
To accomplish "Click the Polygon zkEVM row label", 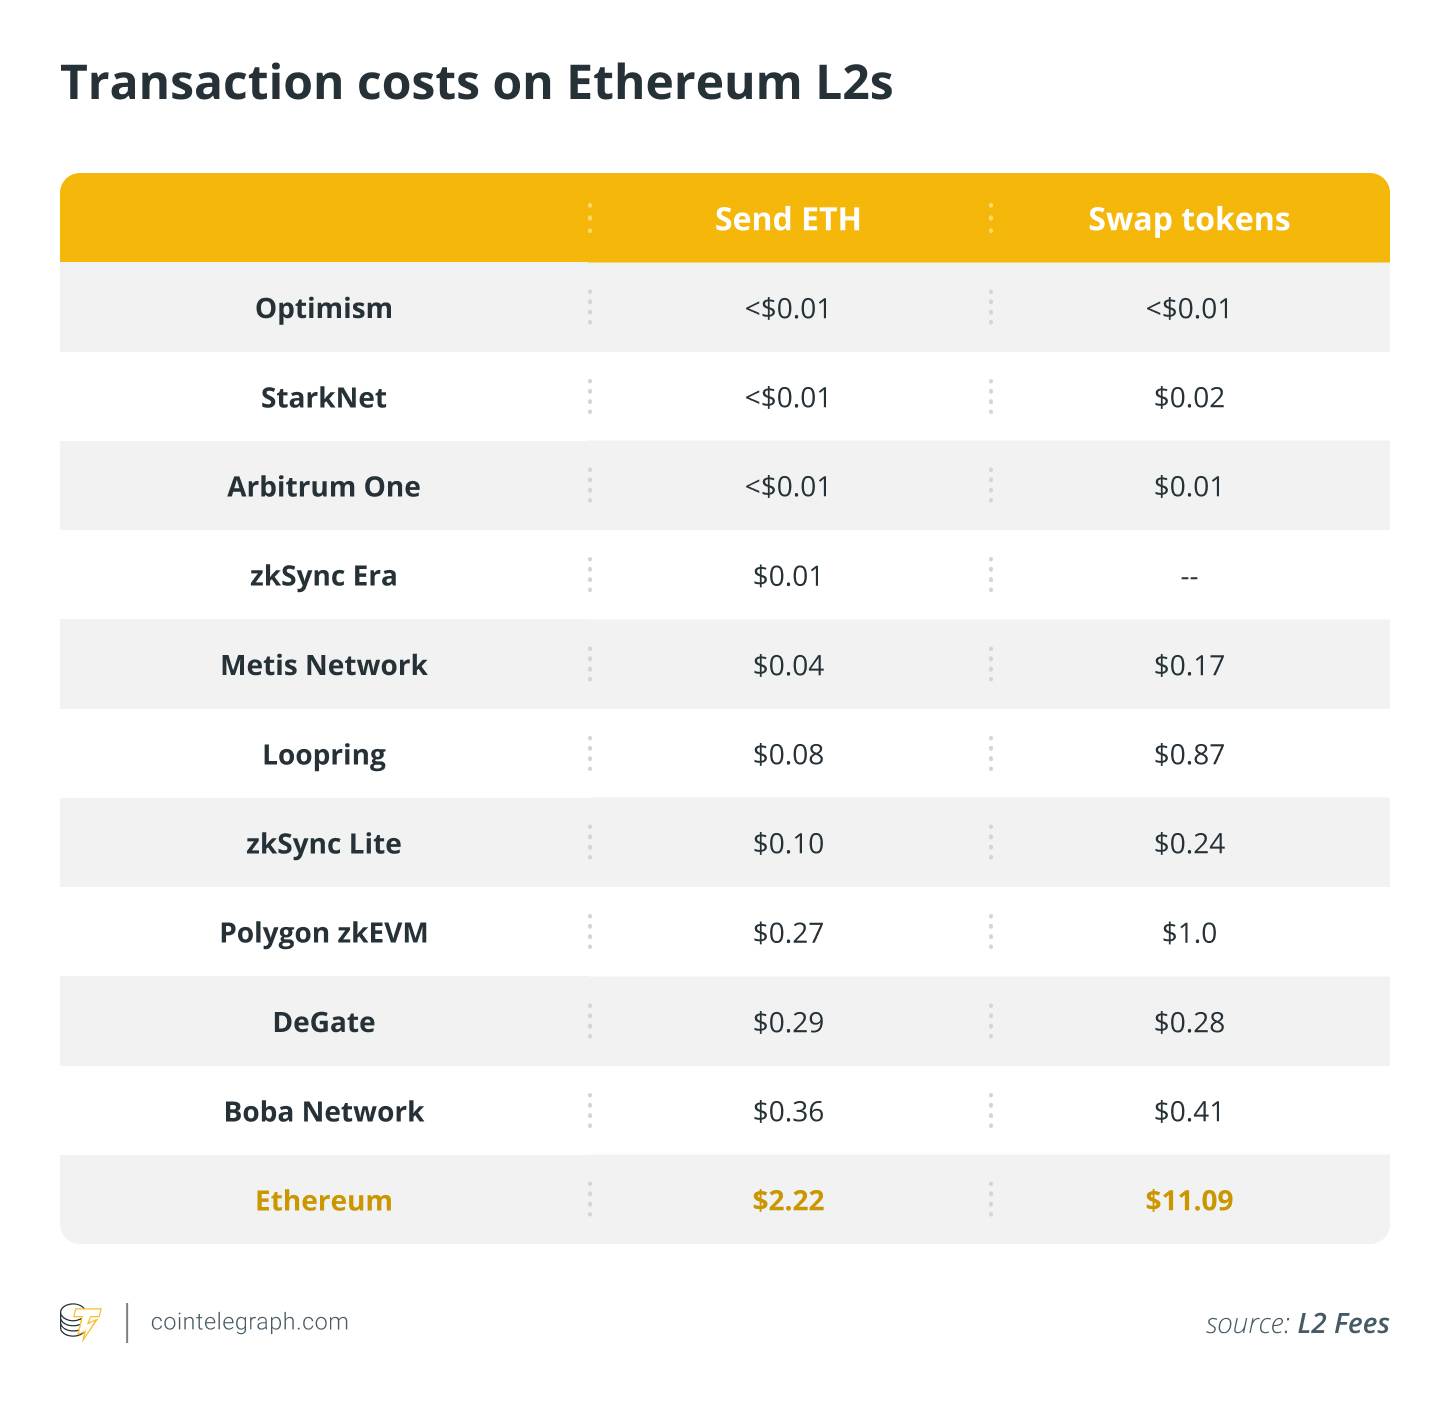I will tap(324, 933).
